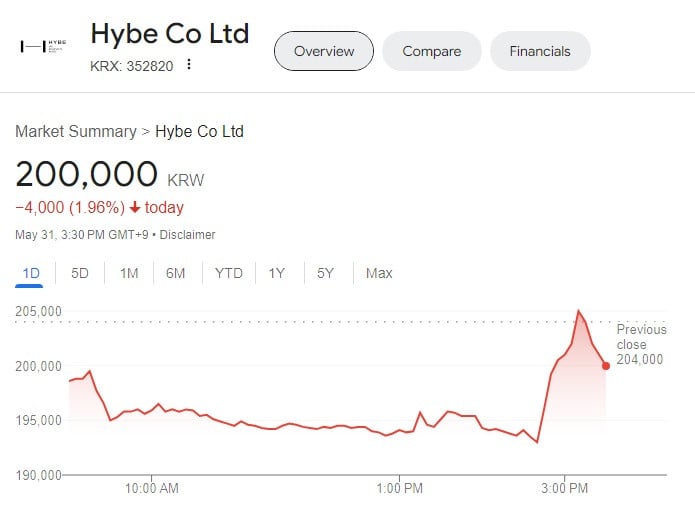This screenshot has height=505, width=695.
Task: Click the red down arrow indicator
Action: click(135, 208)
